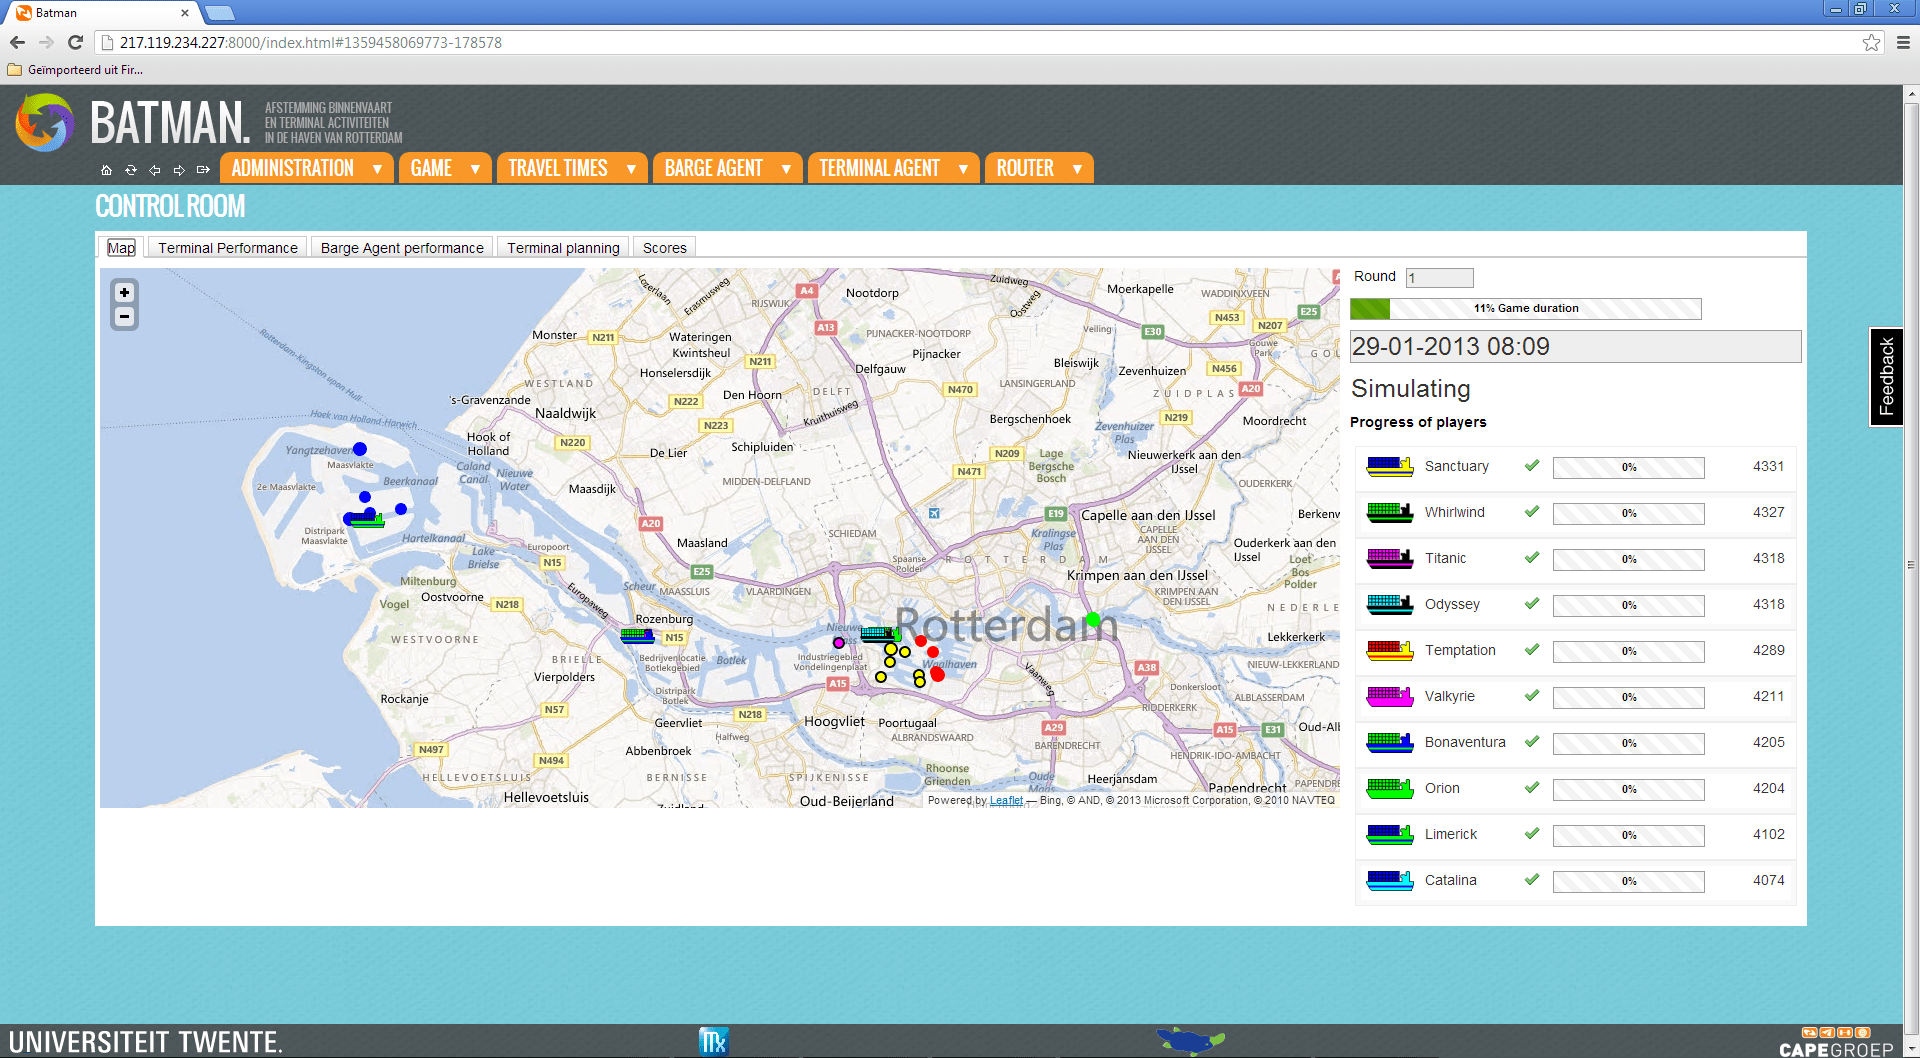Zoom out on the map
This screenshot has width=1920, height=1058.
point(124,317)
